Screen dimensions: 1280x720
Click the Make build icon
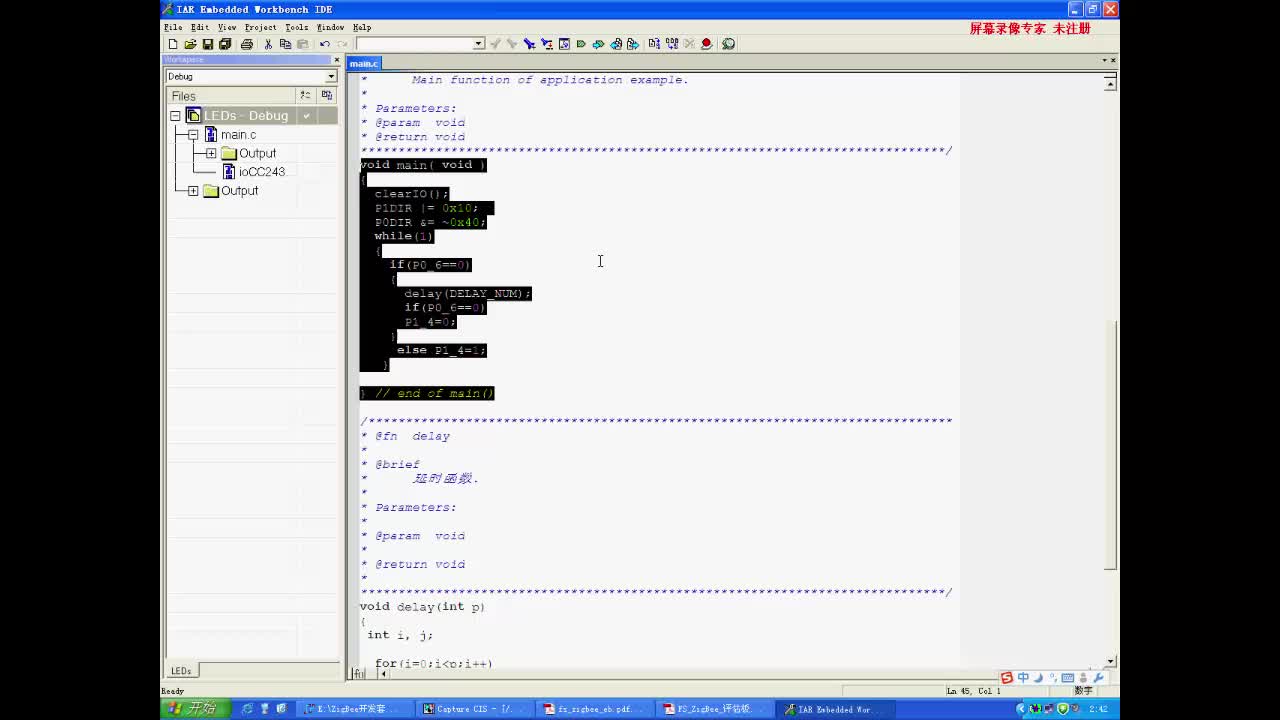(x=672, y=44)
